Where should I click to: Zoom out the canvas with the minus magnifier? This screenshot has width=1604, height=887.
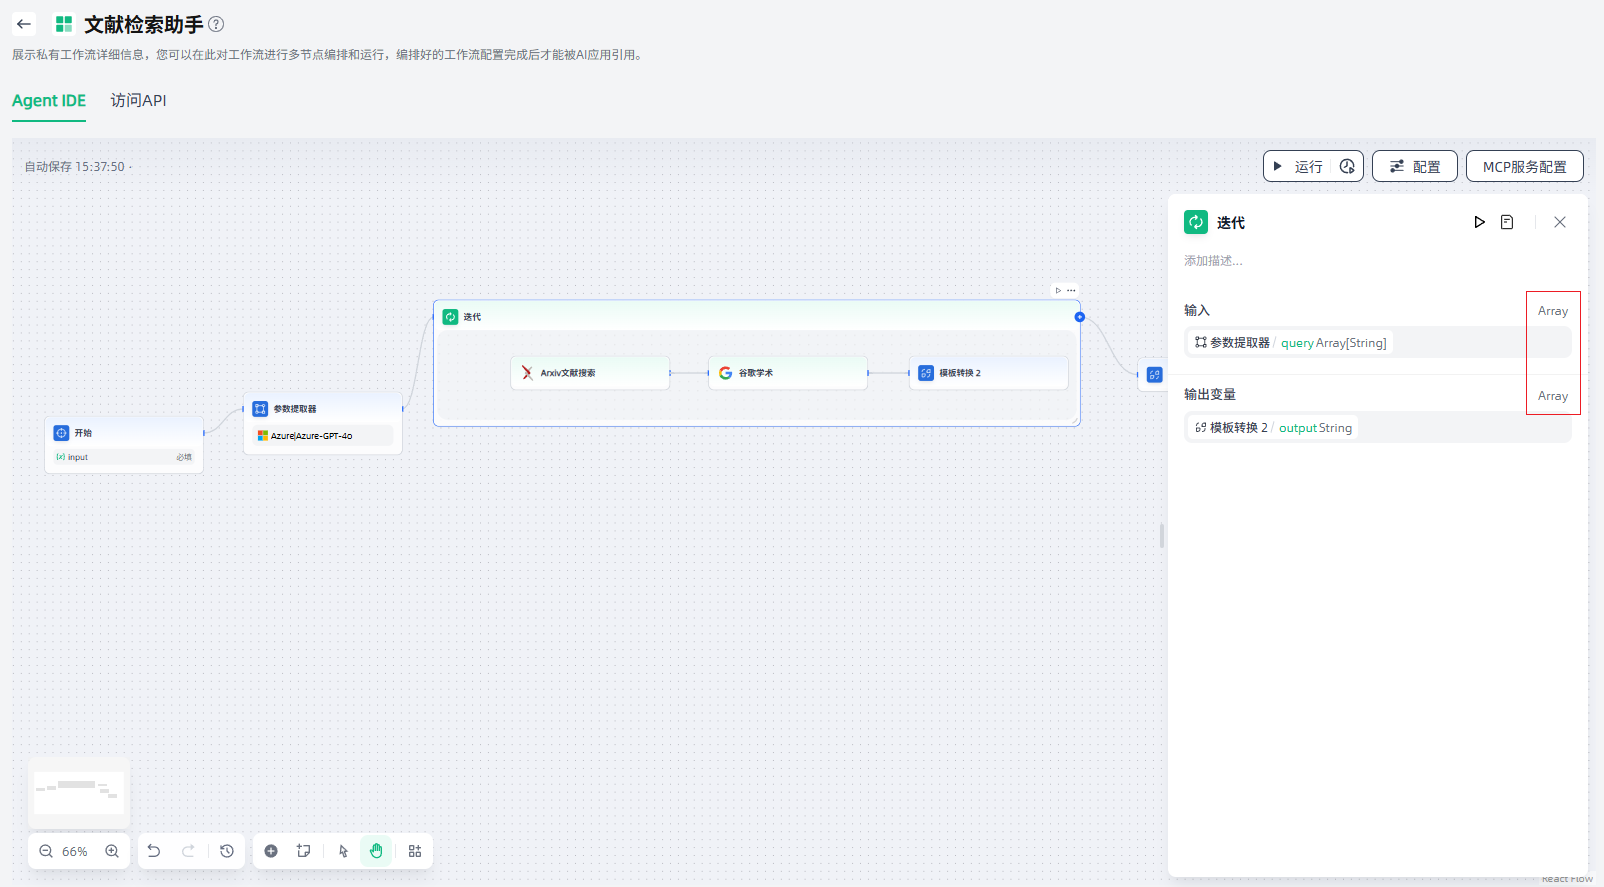pyautogui.click(x=46, y=851)
